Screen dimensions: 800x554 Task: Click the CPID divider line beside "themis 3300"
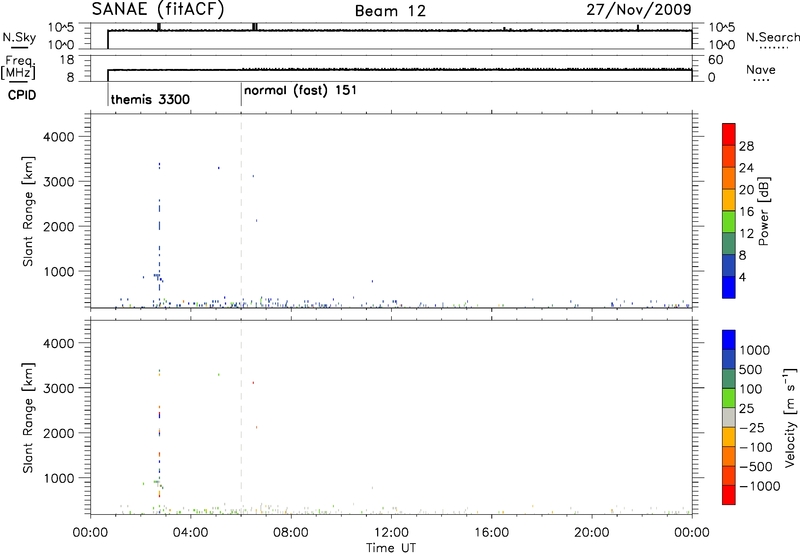pyautogui.click(x=108, y=94)
